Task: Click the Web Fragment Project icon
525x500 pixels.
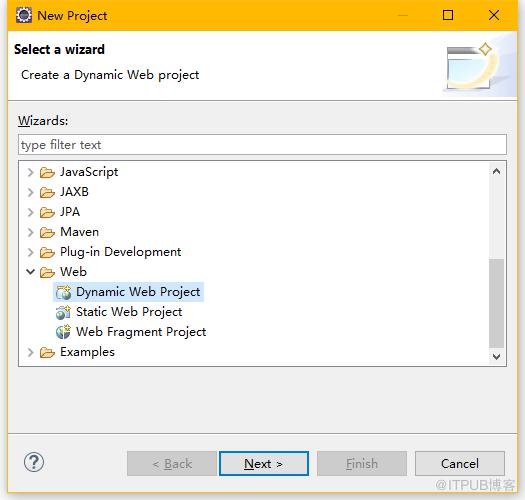Action: pyautogui.click(x=63, y=332)
